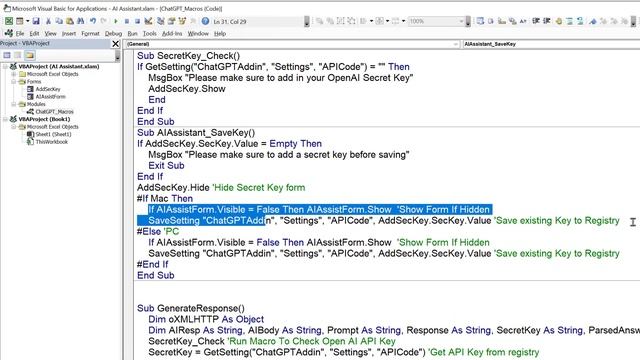Open the 100% zoom dropdown

(x=436, y=21)
